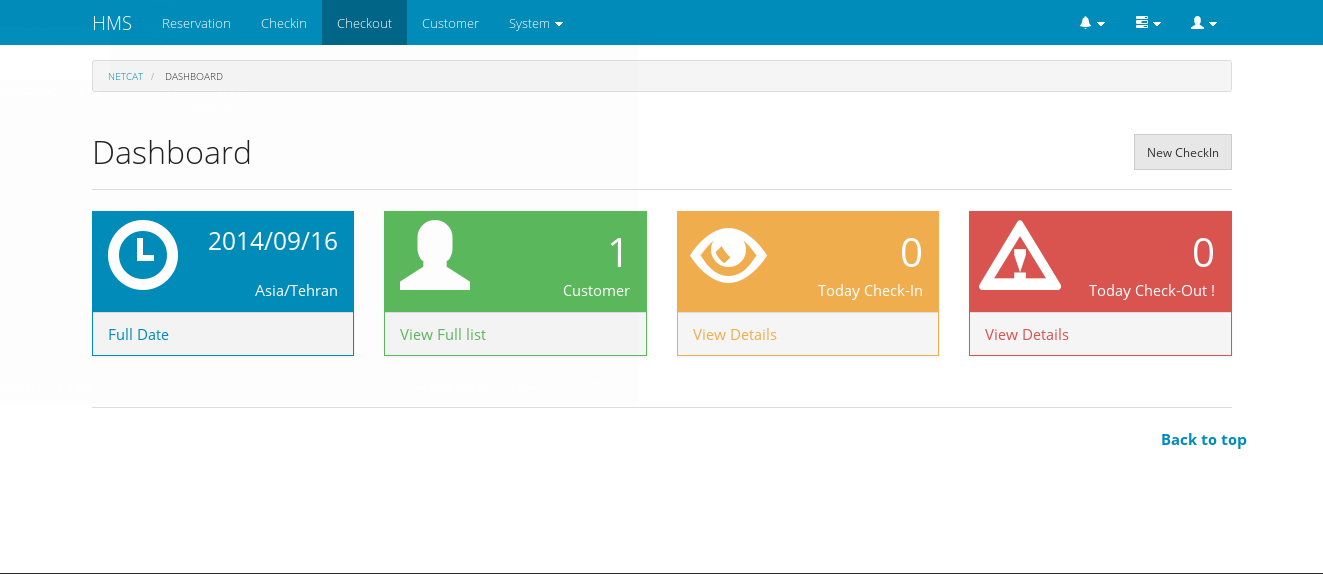This screenshot has width=1323, height=574.
Task: Click the clock icon on date card
Action: coord(143,254)
